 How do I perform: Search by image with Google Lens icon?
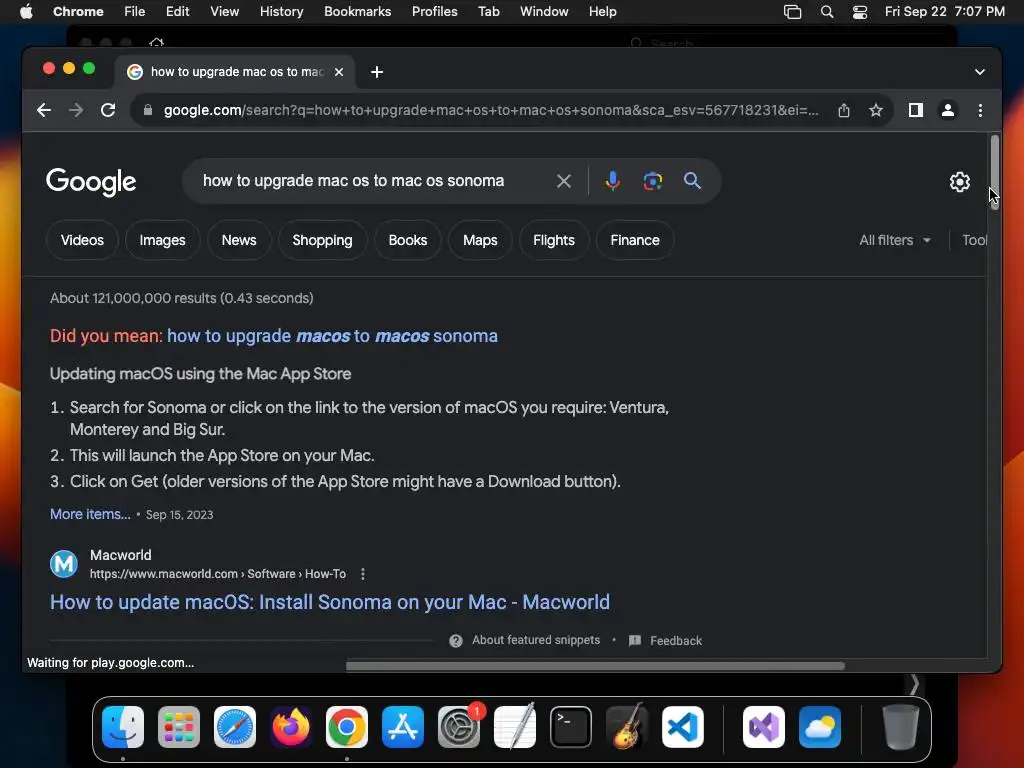pos(652,181)
